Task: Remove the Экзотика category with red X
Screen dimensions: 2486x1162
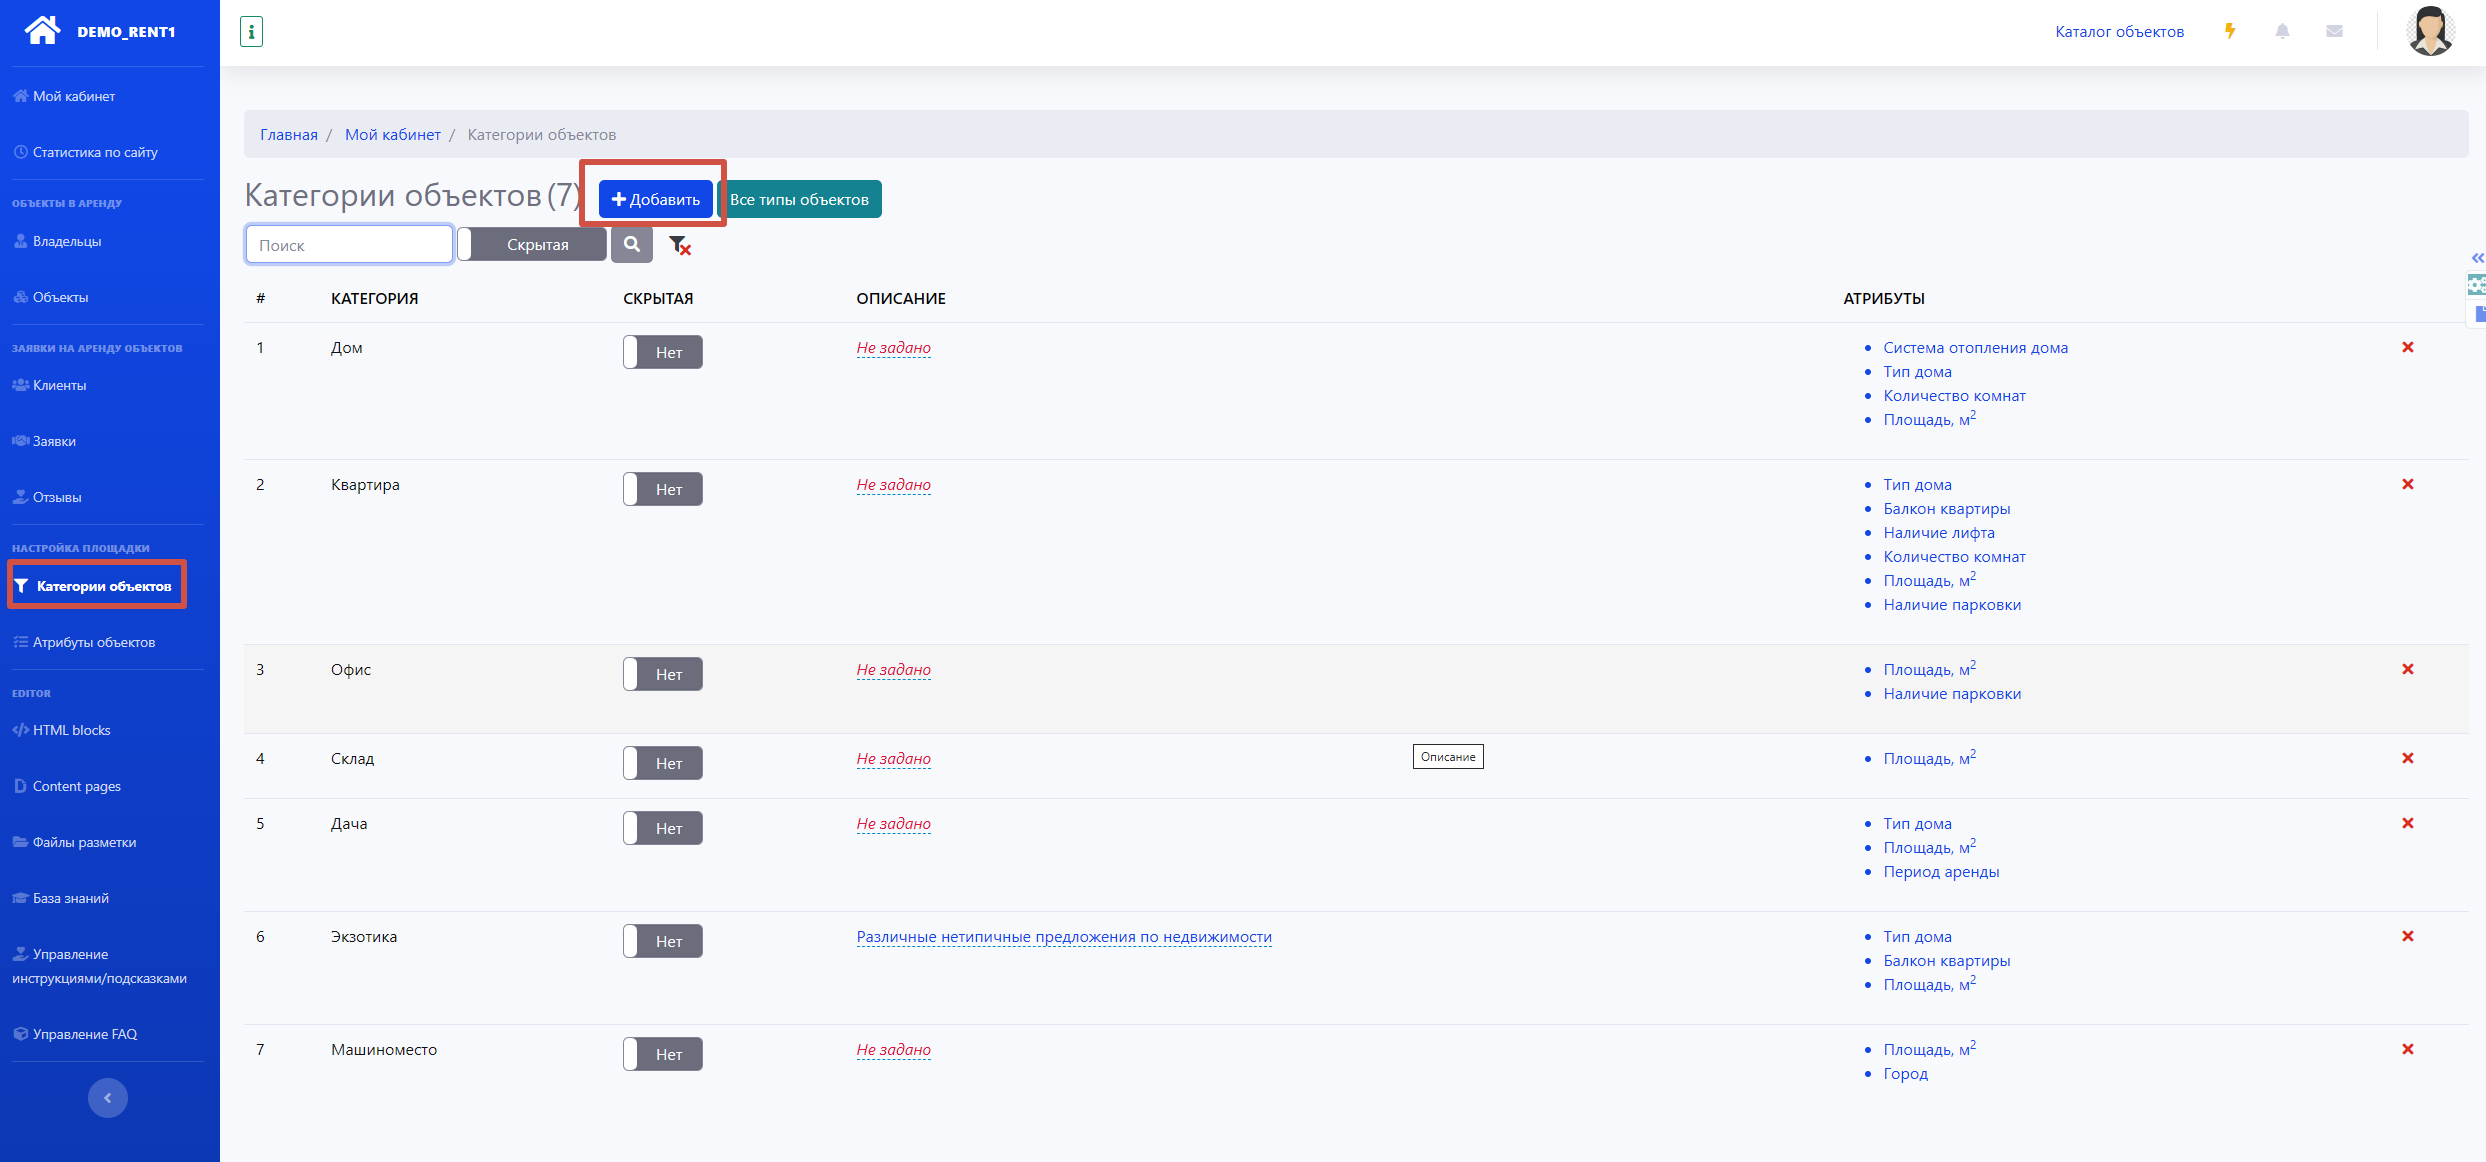Action: point(2408,936)
